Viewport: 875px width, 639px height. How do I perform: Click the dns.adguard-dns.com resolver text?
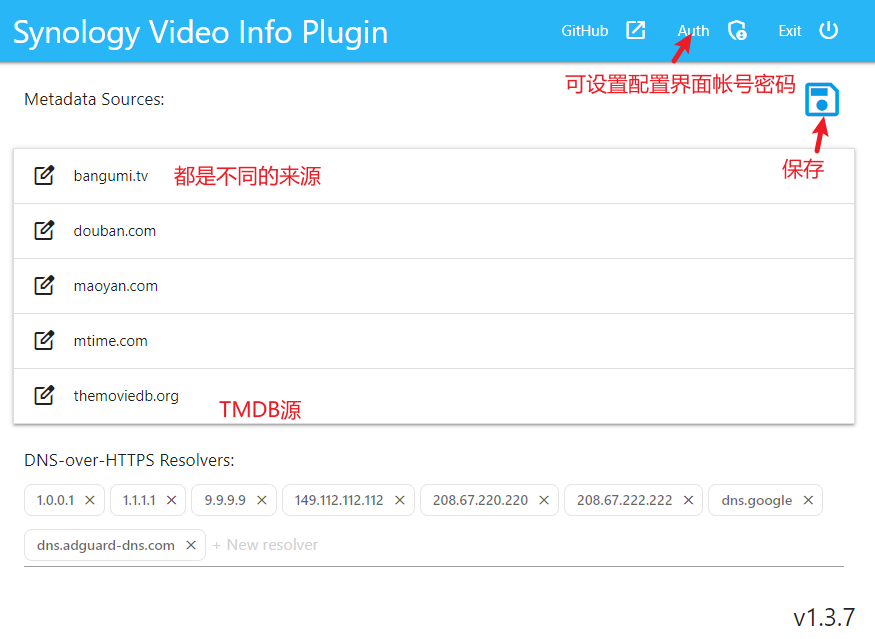coord(105,545)
